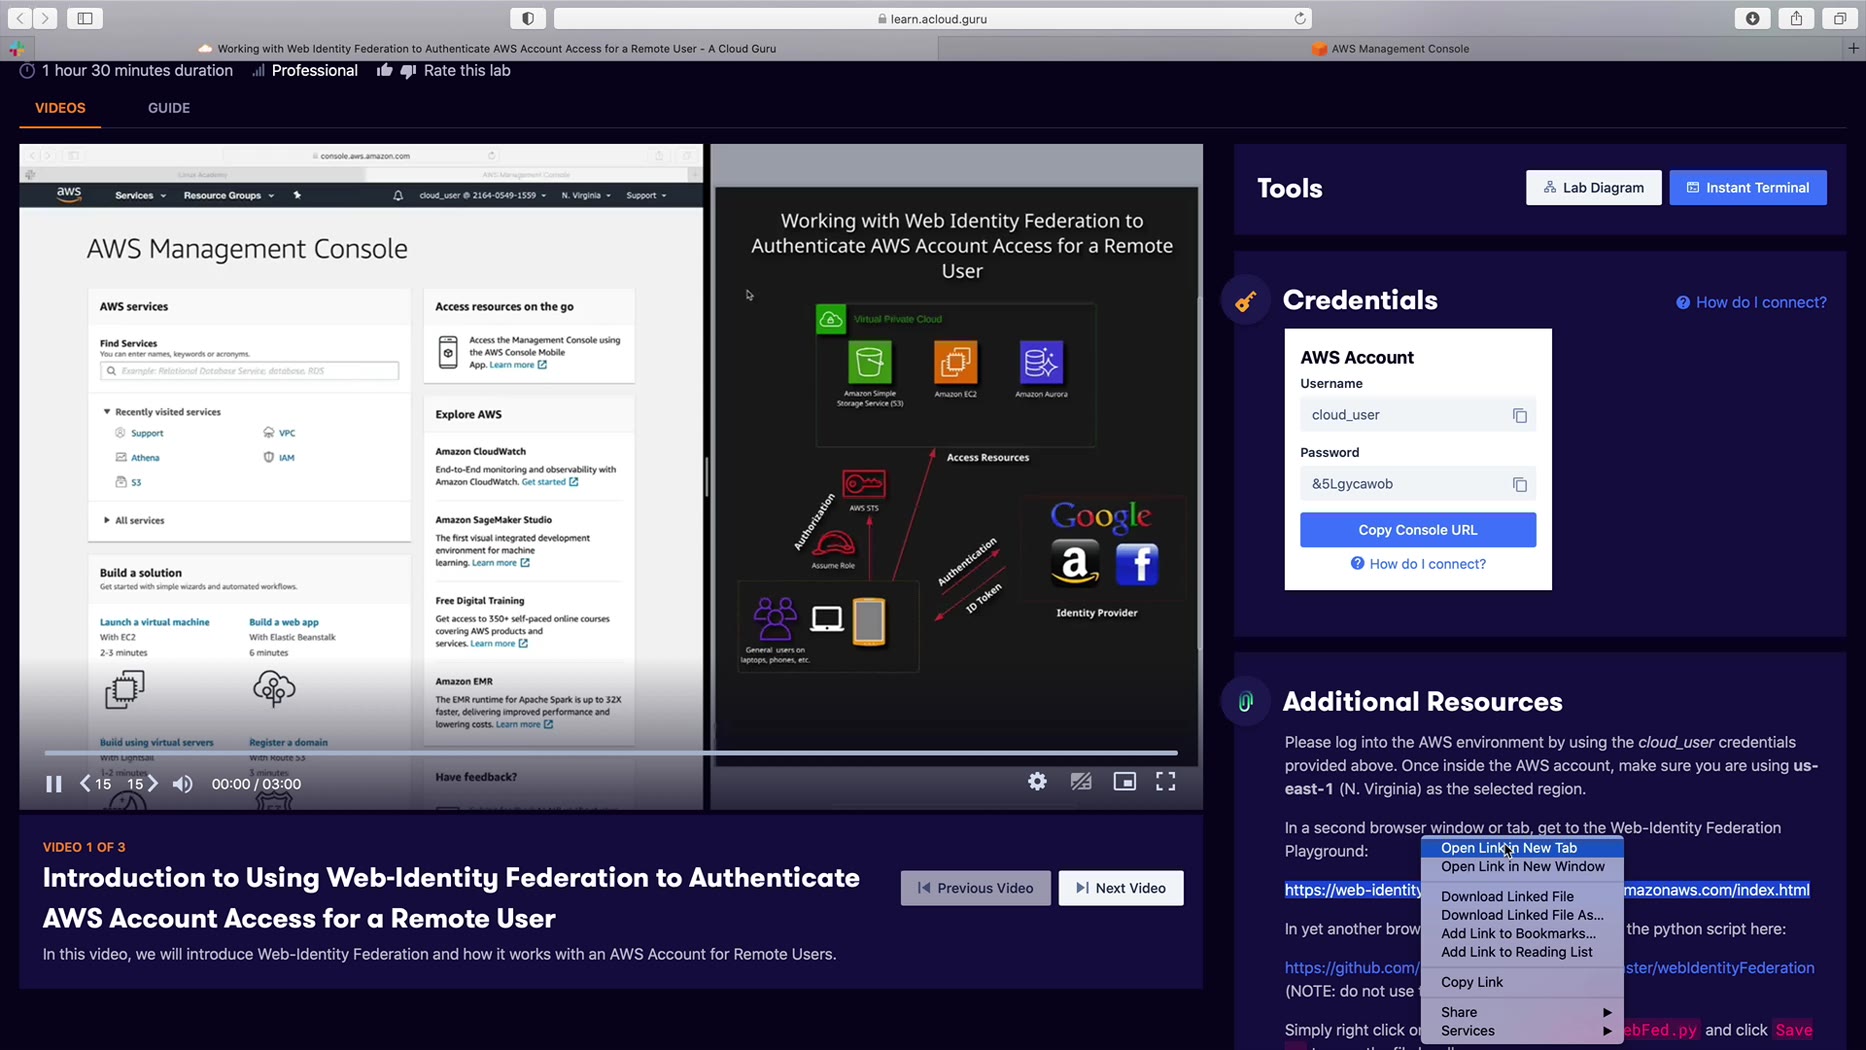Switch to the VIDEOS tab

[x=60, y=108]
